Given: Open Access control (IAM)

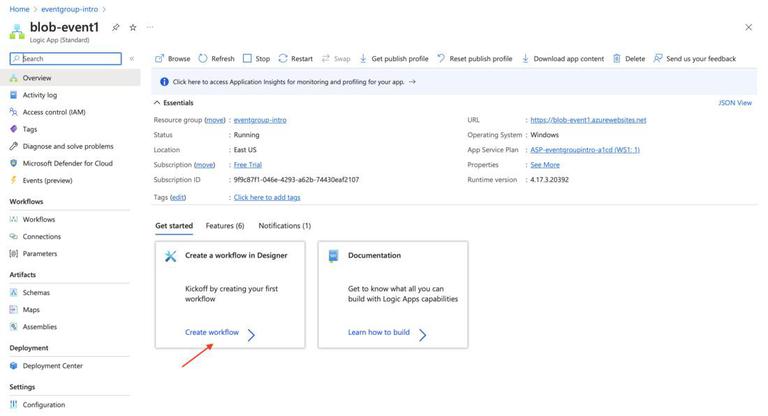Looking at the screenshot, I should tap(54, 112).
